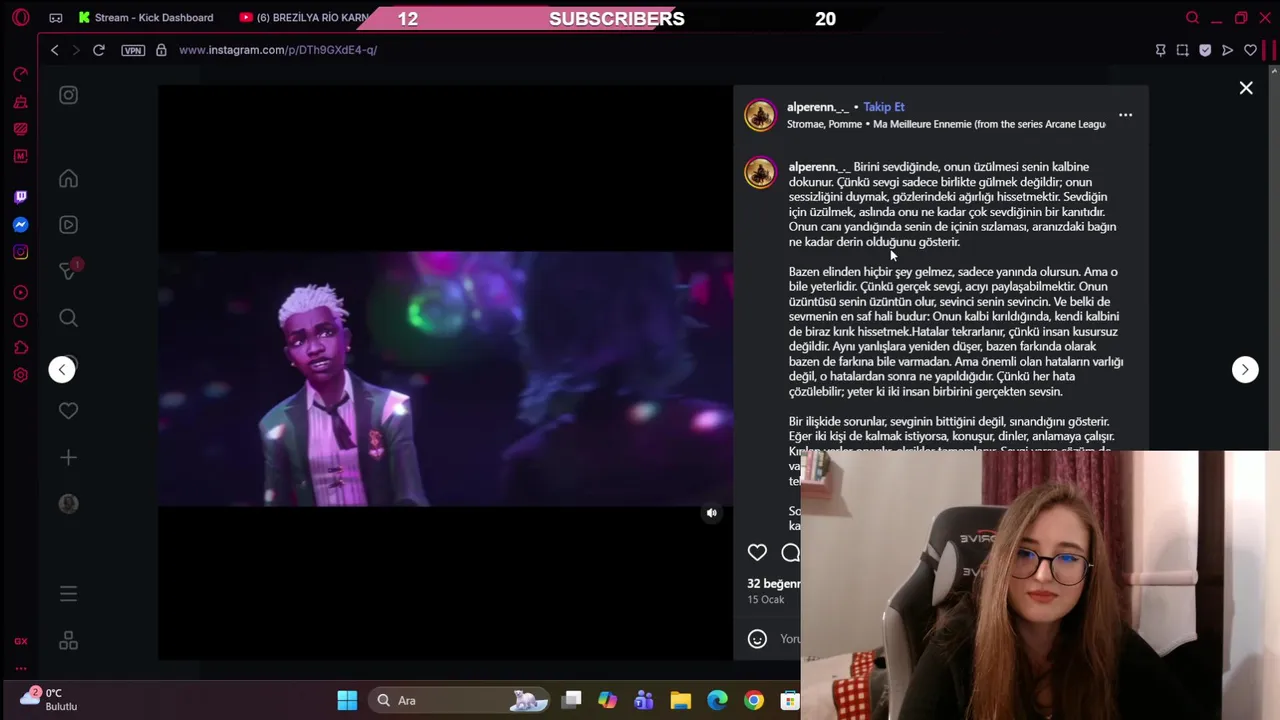
Task: Open emoji picker in comment box
Action: click(757, 639)
